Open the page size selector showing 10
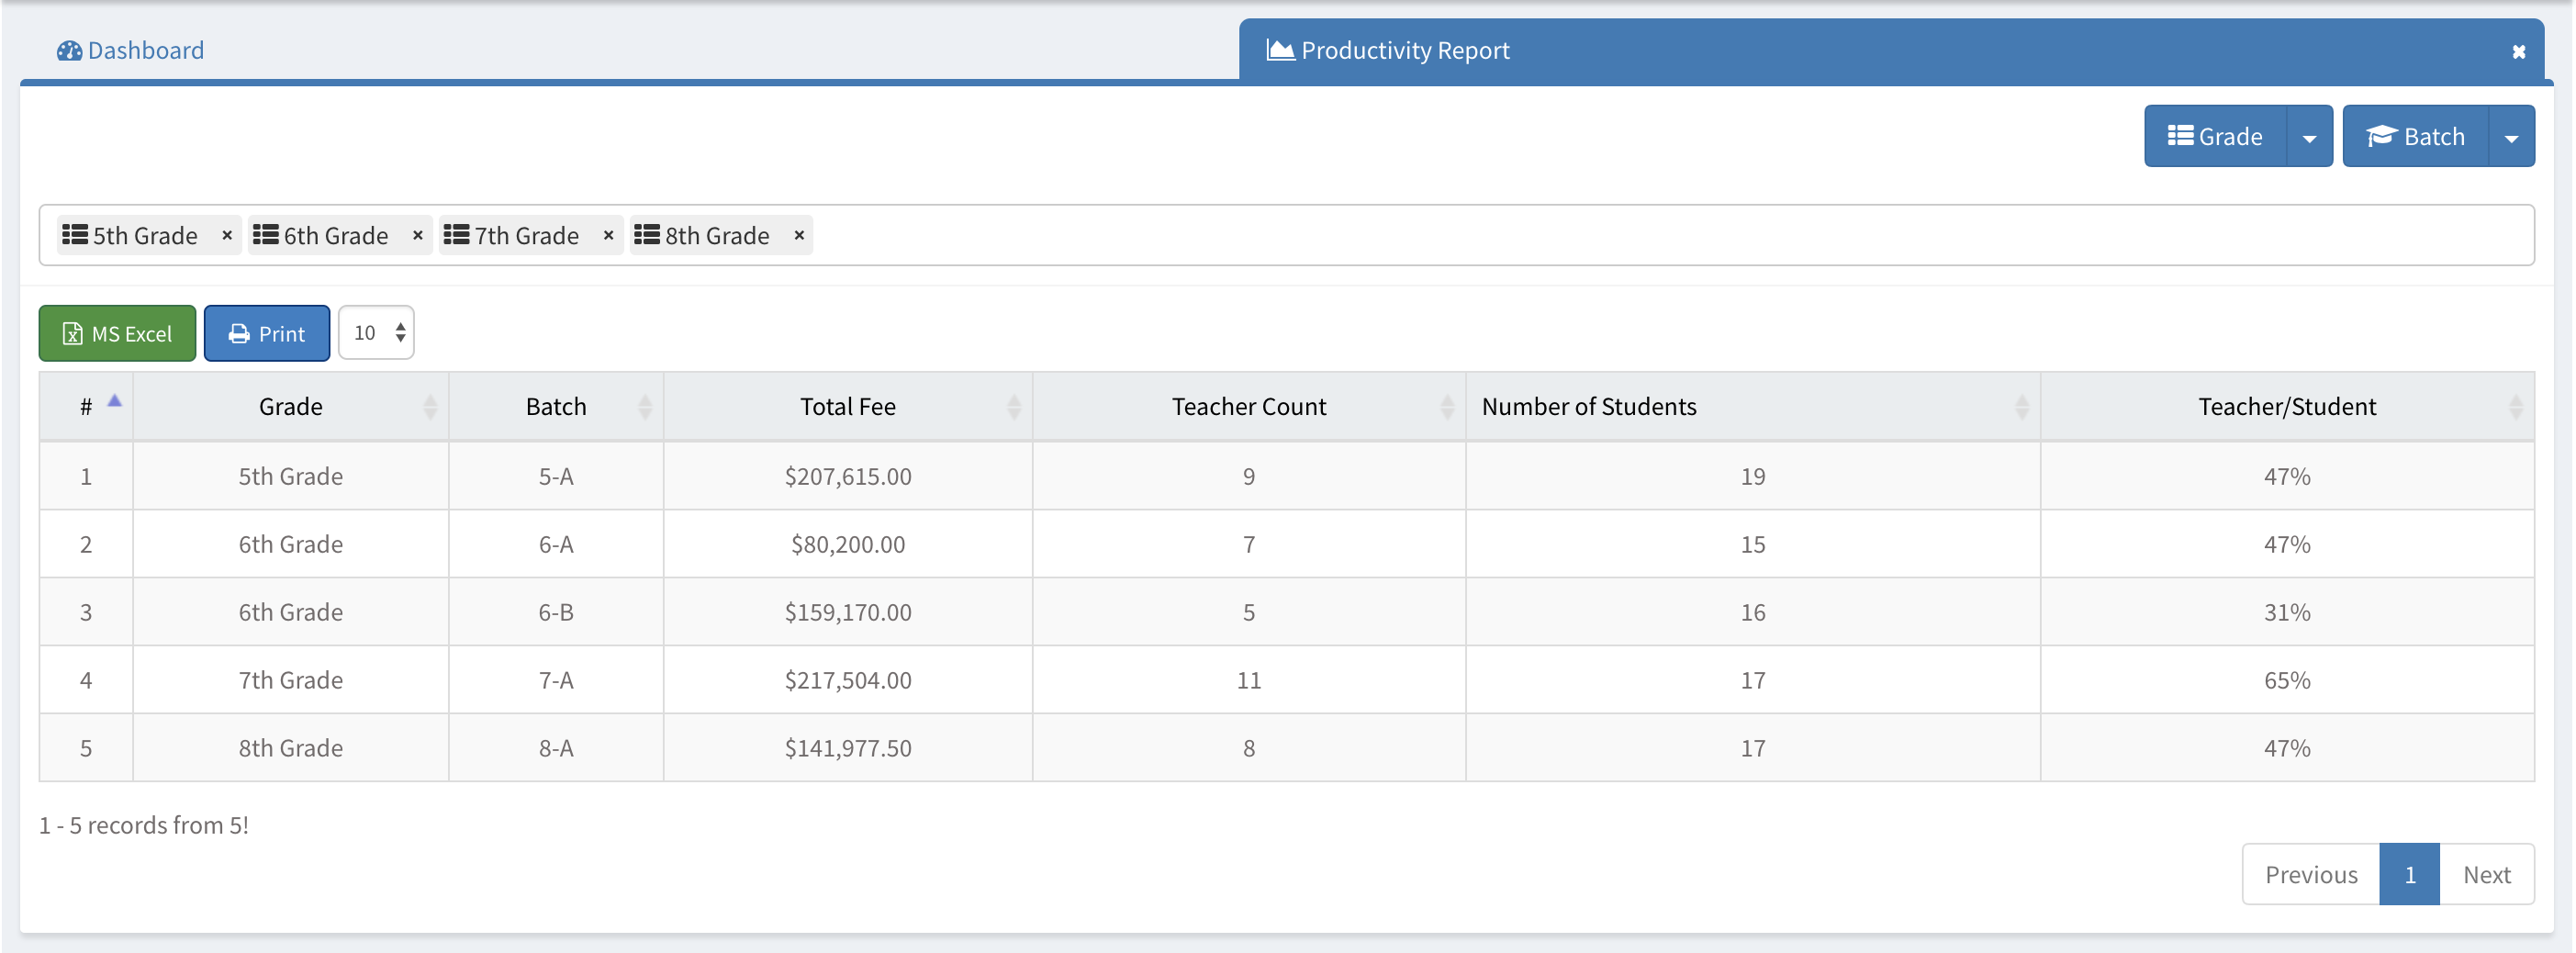 point(376,333)
